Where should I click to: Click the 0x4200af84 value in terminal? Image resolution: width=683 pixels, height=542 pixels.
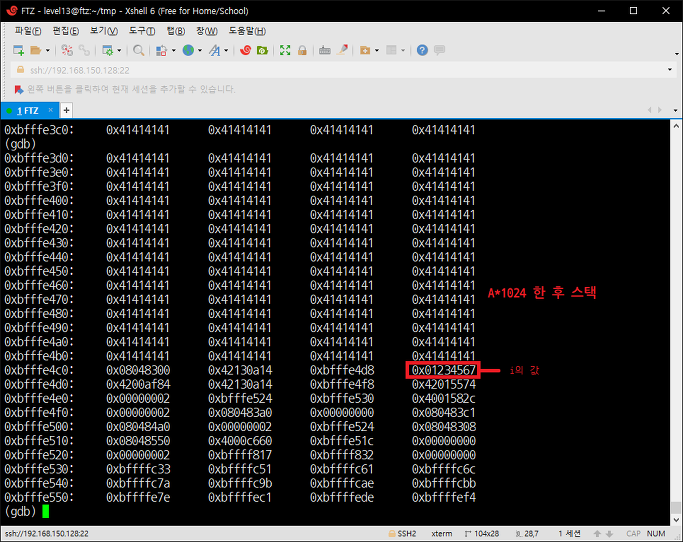click(138, 384)
